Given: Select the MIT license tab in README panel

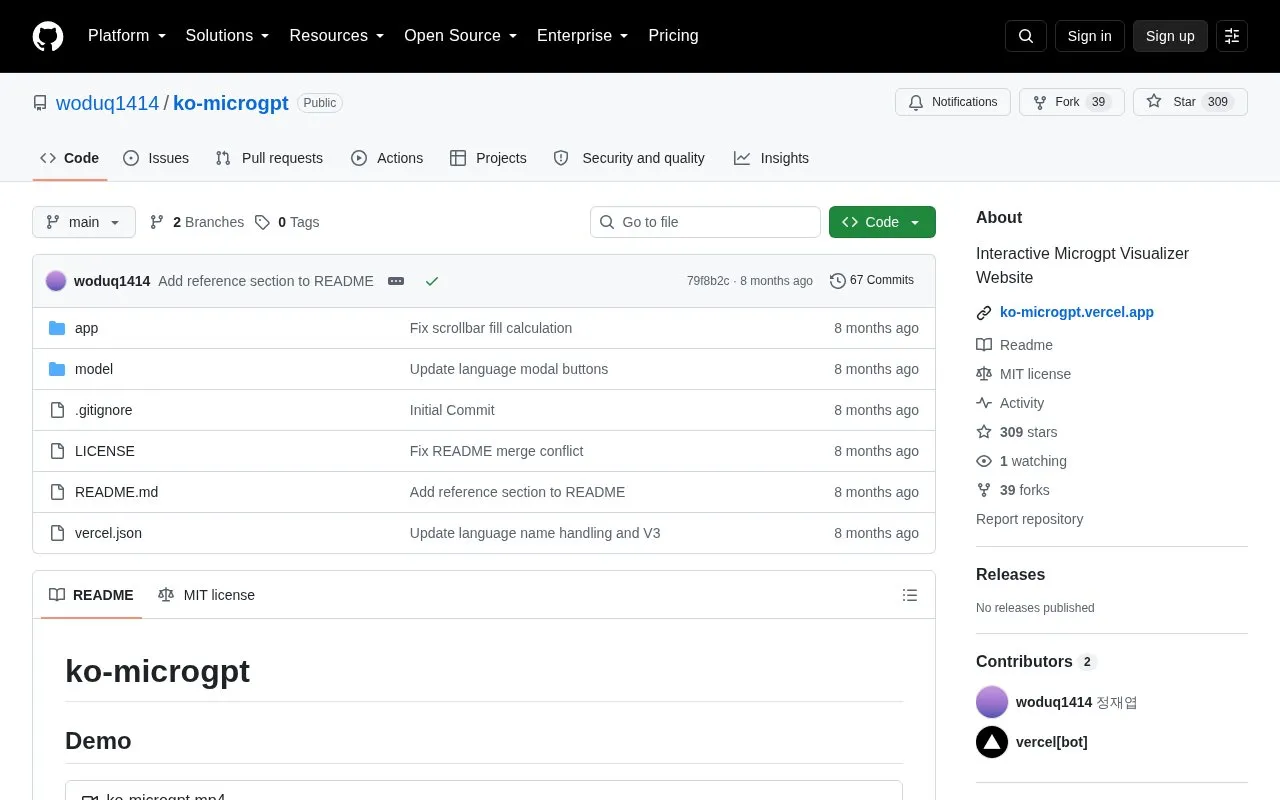Looking at the screenshot, I should [x=207, y=595].
